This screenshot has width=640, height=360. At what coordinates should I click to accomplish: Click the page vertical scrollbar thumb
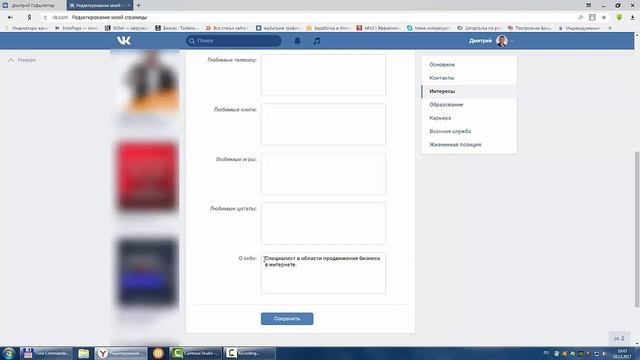click(637, 229)
